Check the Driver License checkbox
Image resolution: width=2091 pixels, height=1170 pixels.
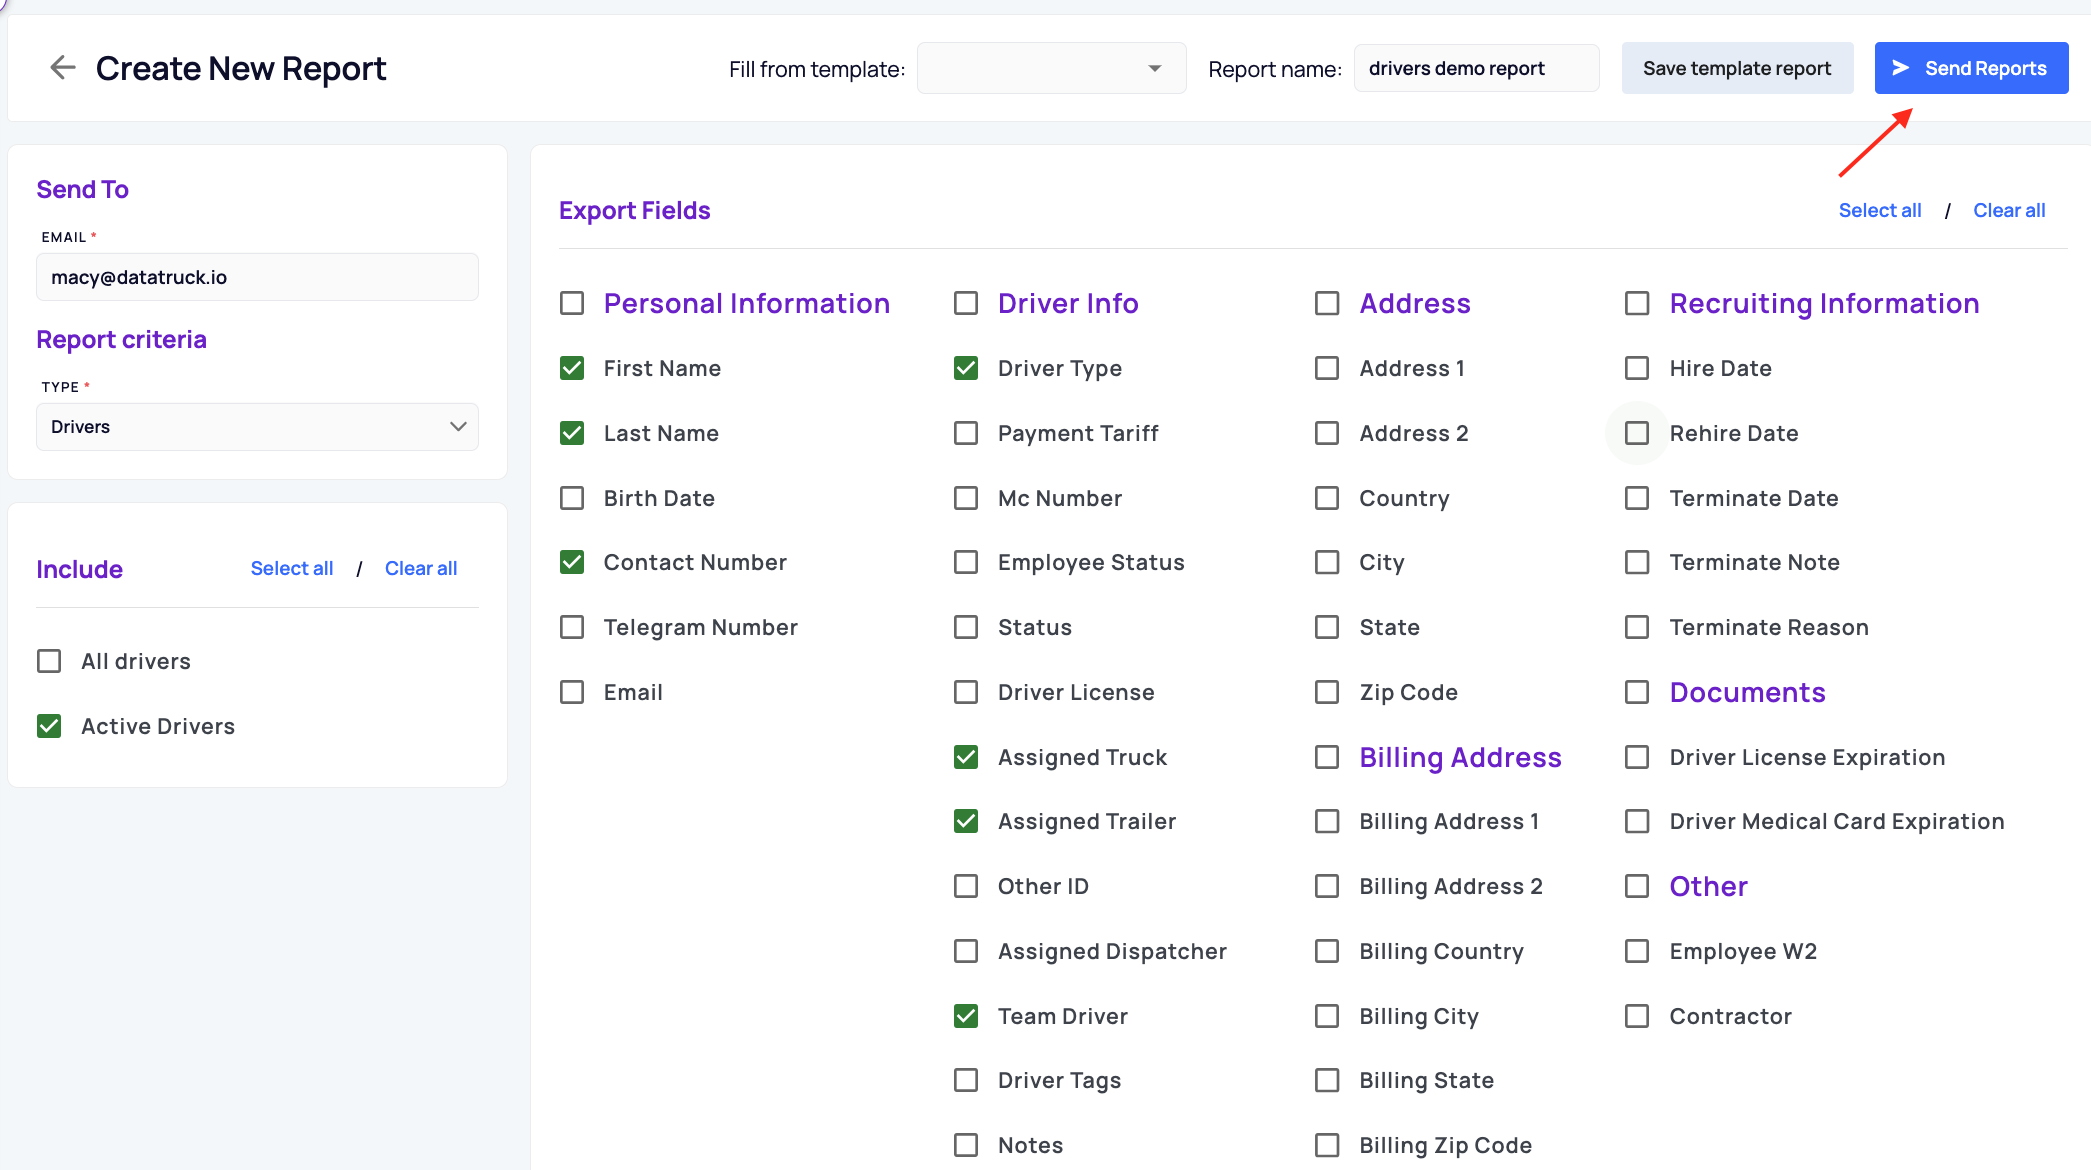[966, 692]
